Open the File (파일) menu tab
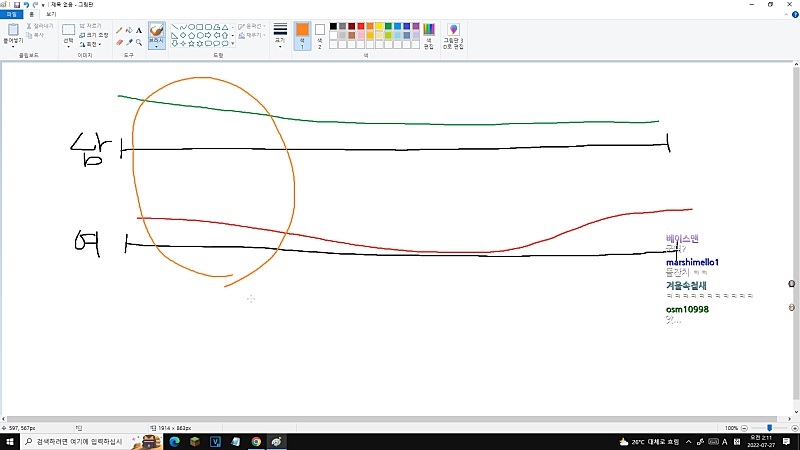800x450 pixels. coord(11,14)
